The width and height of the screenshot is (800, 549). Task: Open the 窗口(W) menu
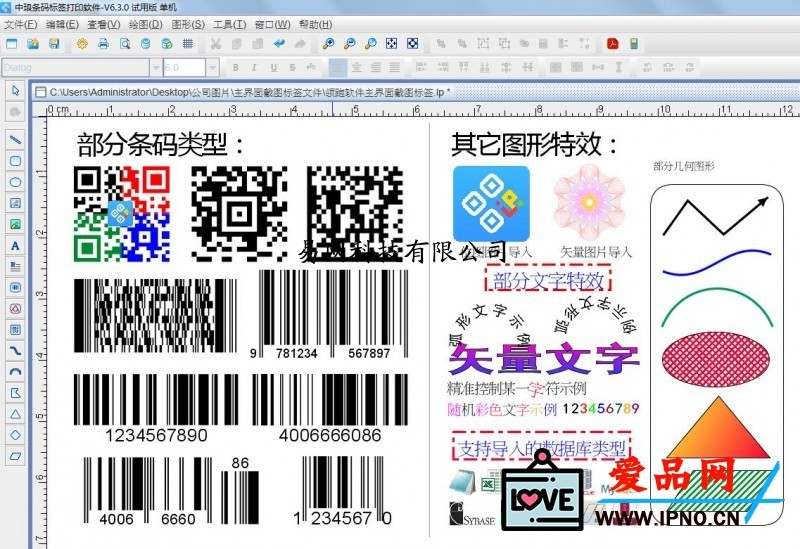coord(272,24)
